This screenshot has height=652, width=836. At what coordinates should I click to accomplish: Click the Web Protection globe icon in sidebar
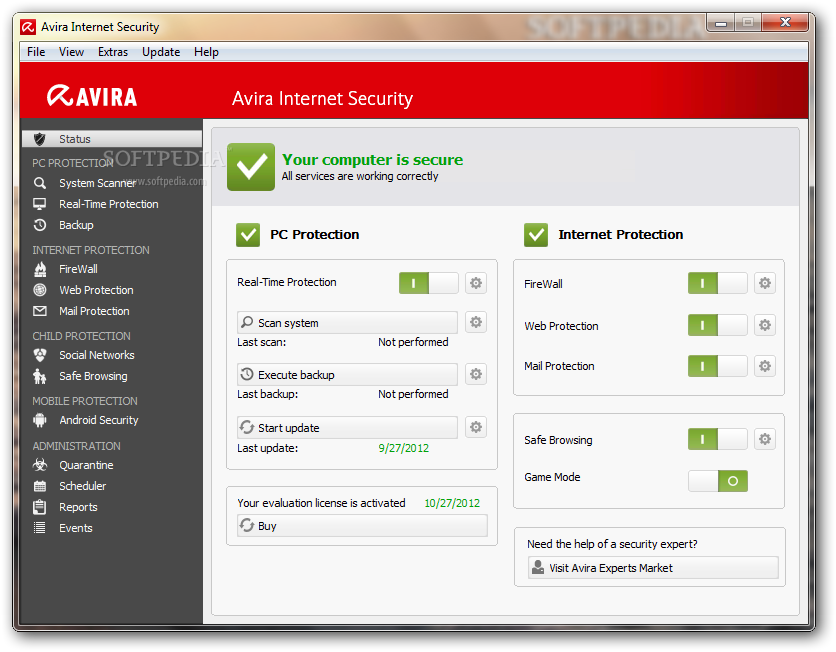39,289
